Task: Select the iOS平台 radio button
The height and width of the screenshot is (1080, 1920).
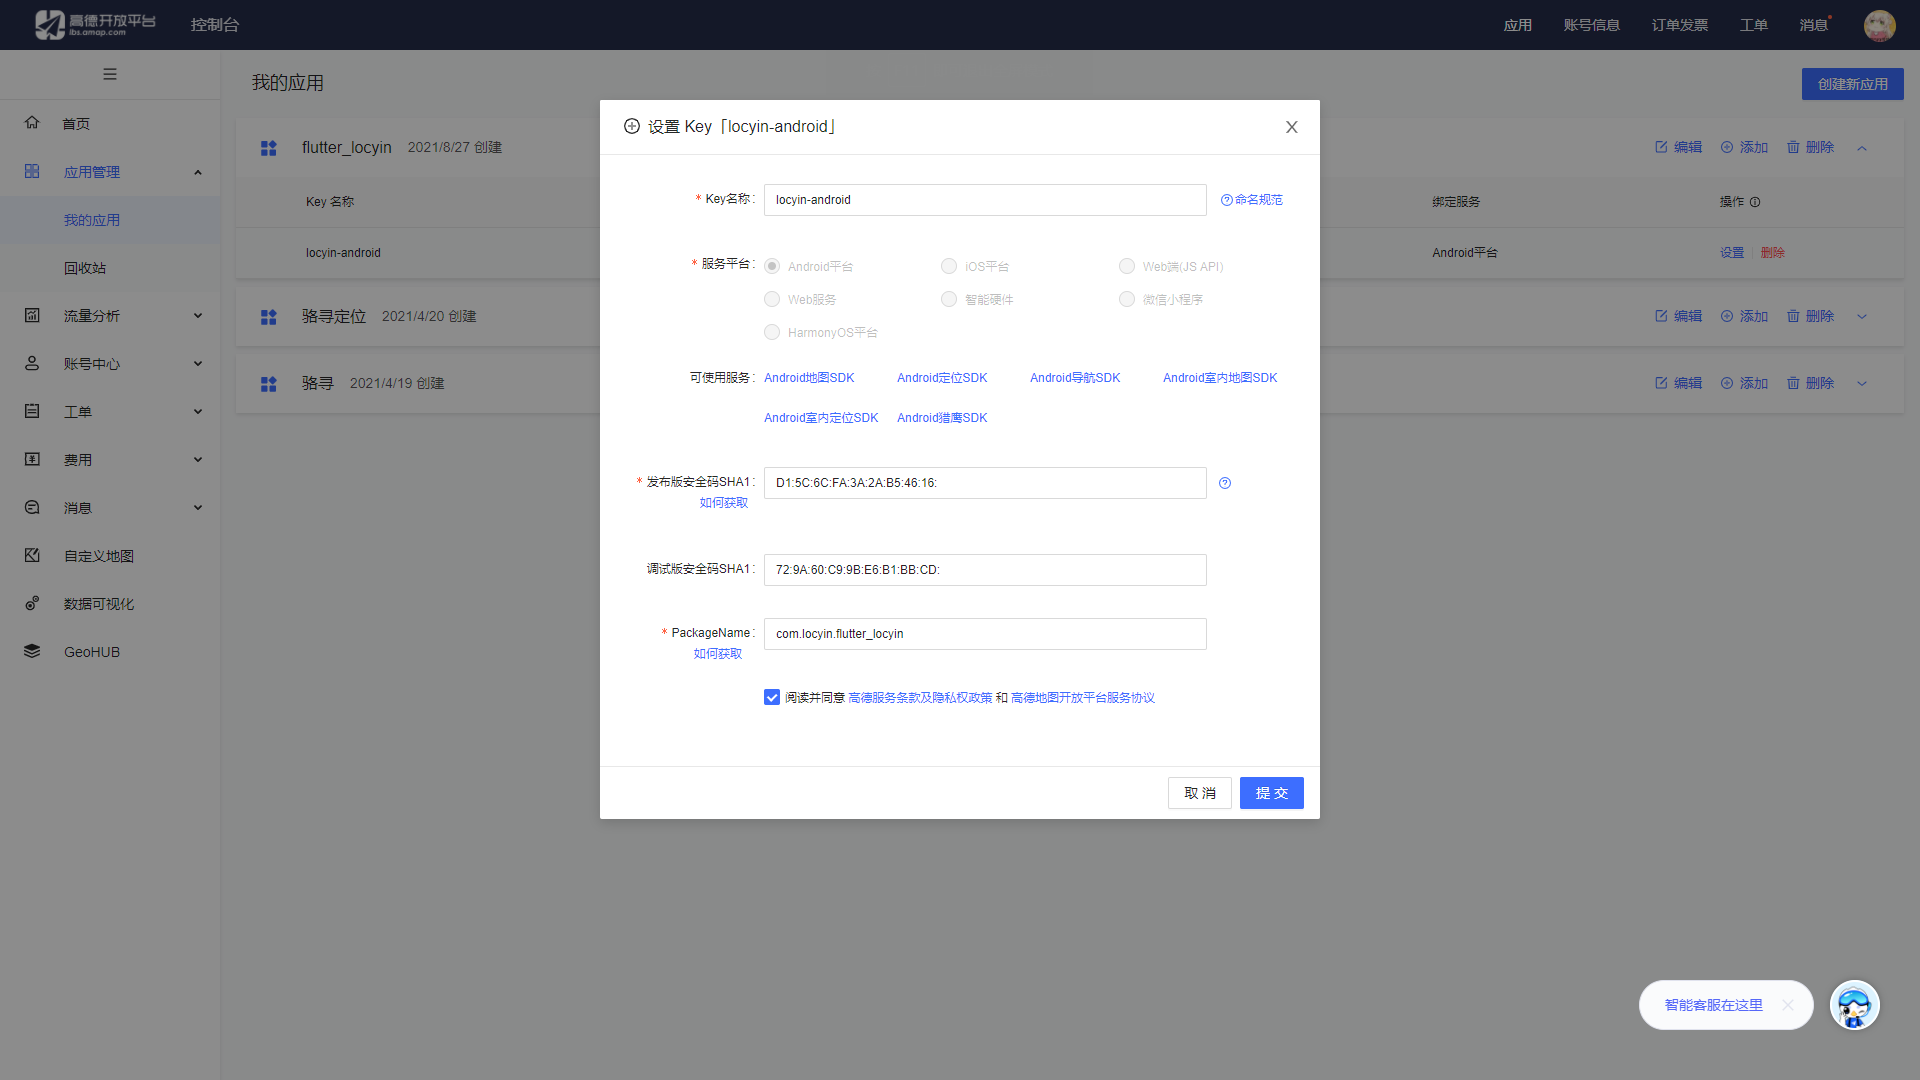Action: point(949,266)
